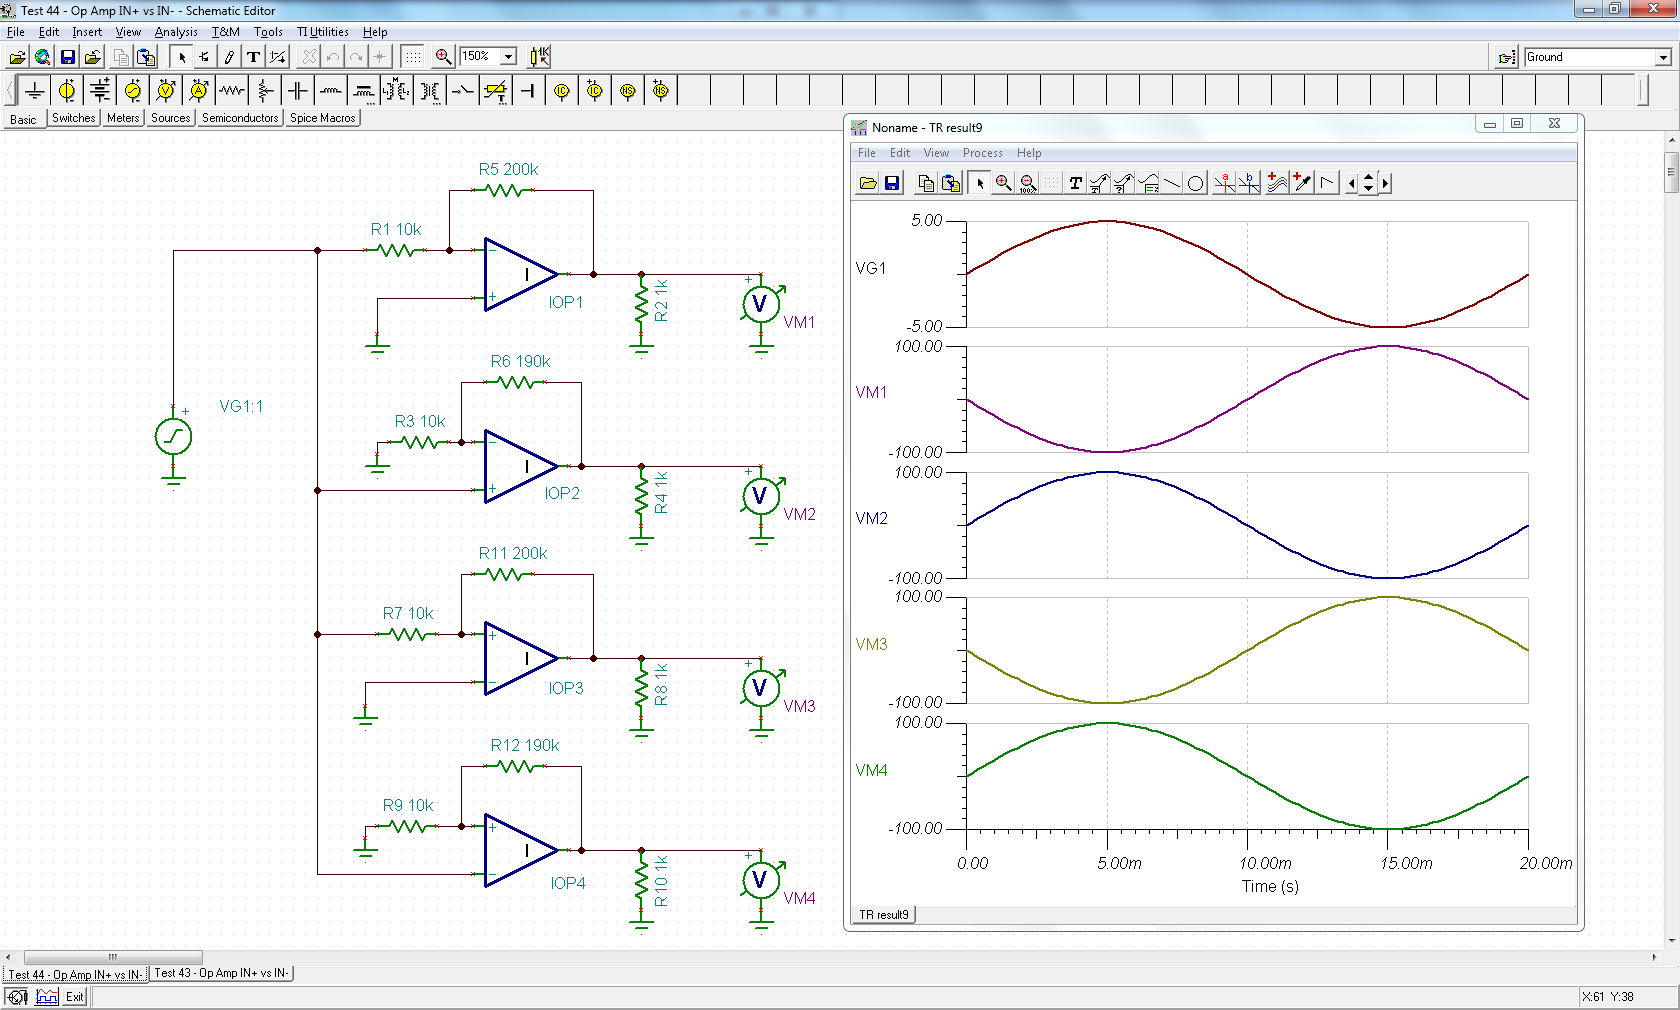This screenshot has height=1010, width=1680.
Task: Click the Time (s) axis label
Action: point(1270,886)
